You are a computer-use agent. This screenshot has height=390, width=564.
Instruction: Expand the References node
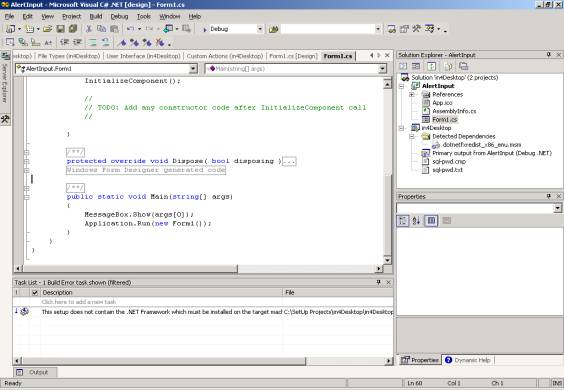coord(412,95)
